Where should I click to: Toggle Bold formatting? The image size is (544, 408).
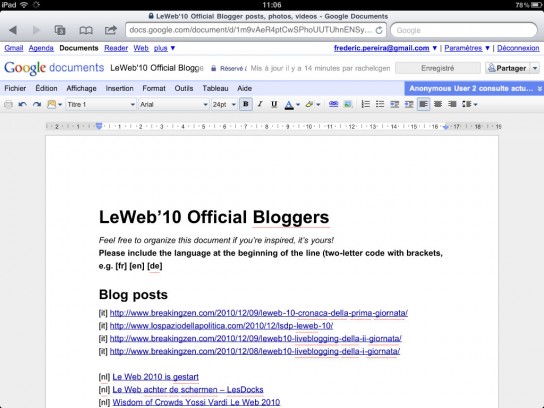[246, 104]
